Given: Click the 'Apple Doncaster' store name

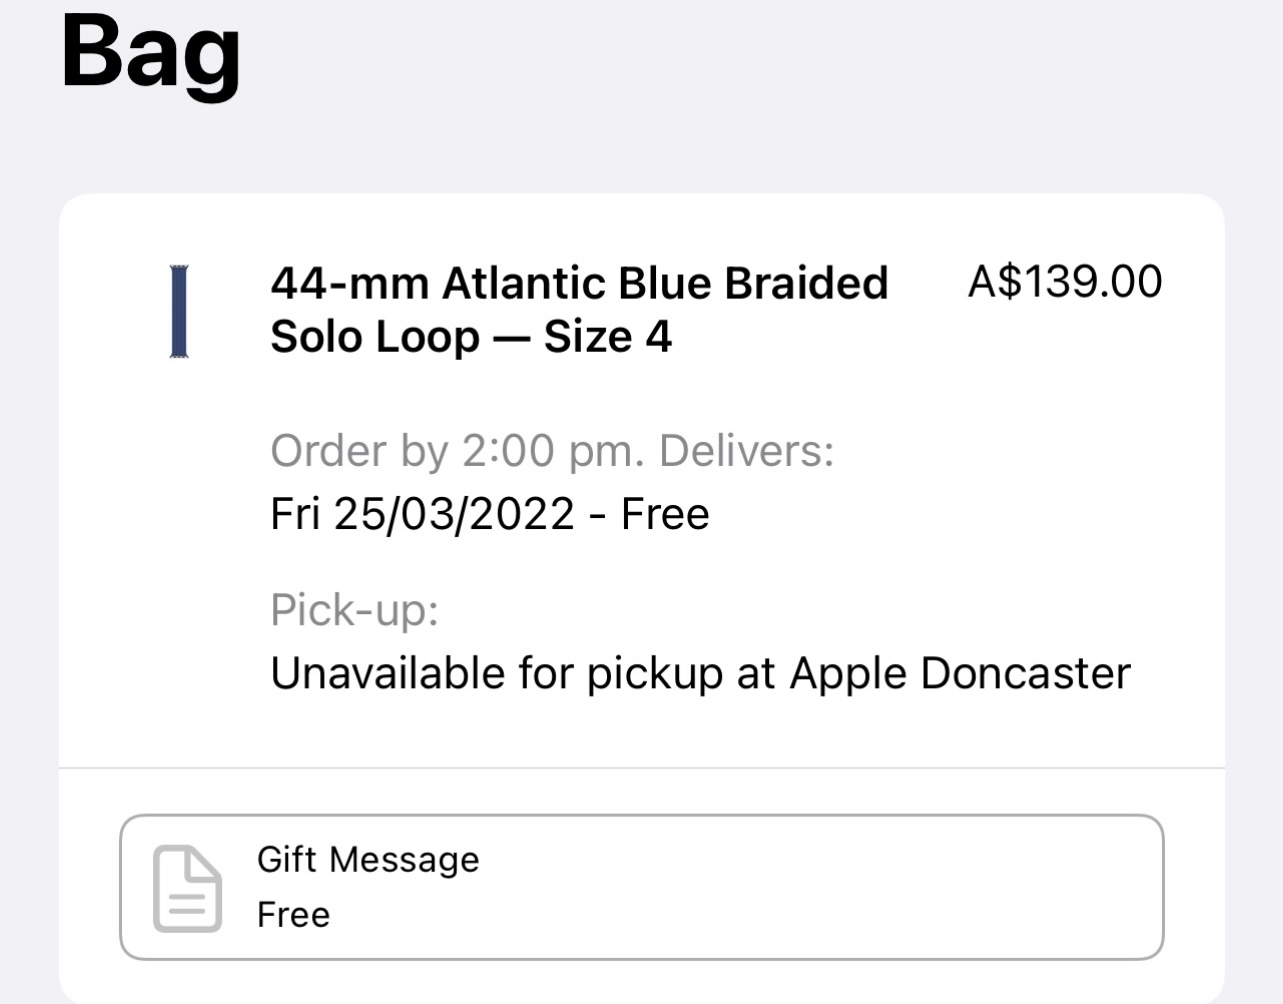Looking at the screenshot, I should coord(960,673).
